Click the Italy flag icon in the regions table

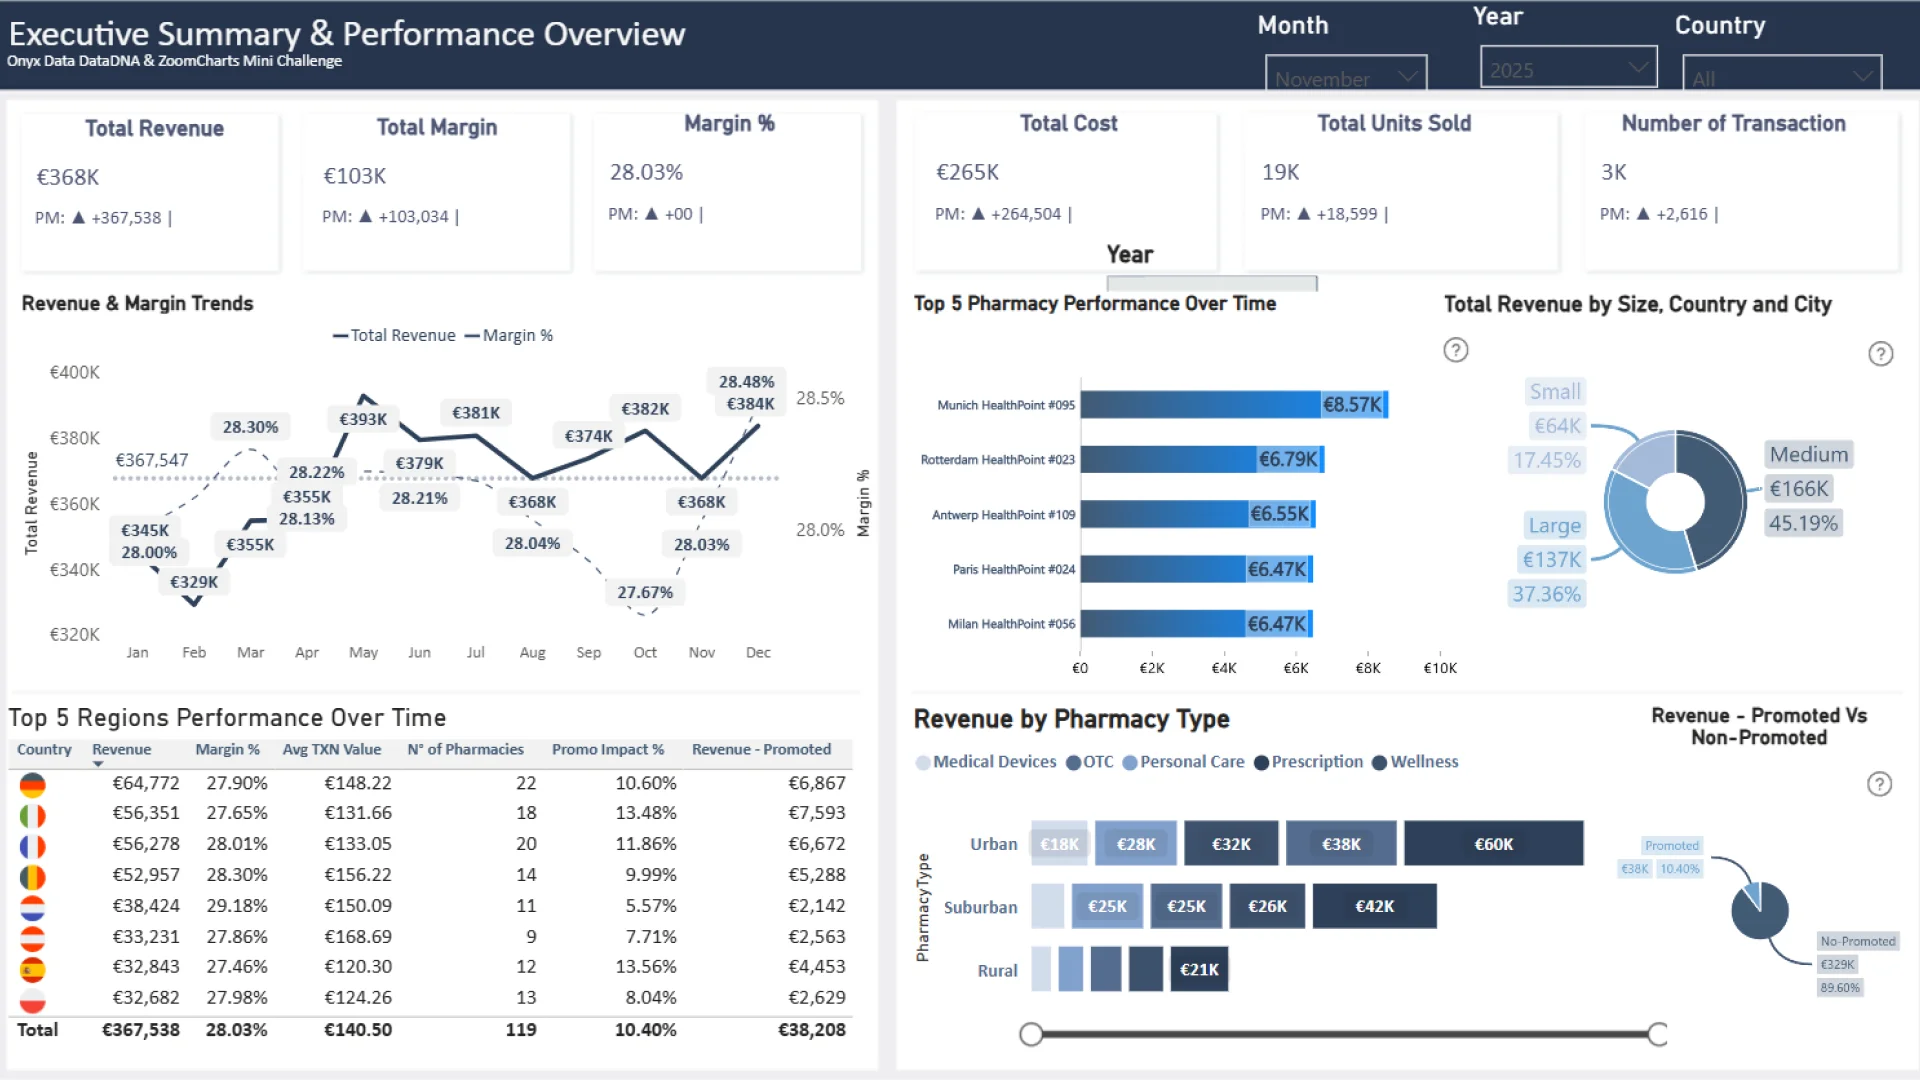tap(32, 815)
